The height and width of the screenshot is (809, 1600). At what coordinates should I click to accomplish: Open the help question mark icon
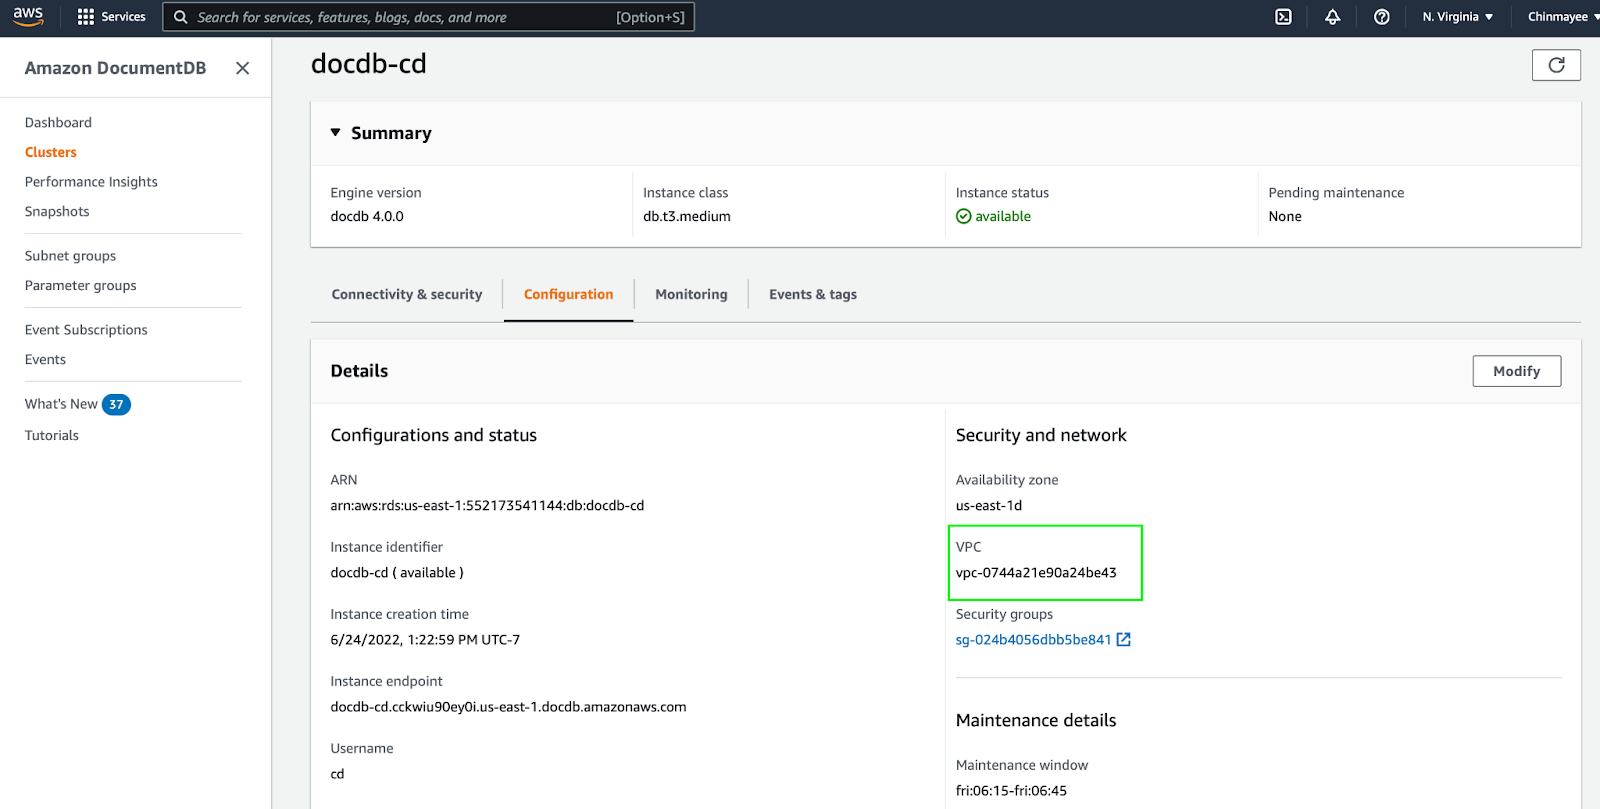point(1382,17)
